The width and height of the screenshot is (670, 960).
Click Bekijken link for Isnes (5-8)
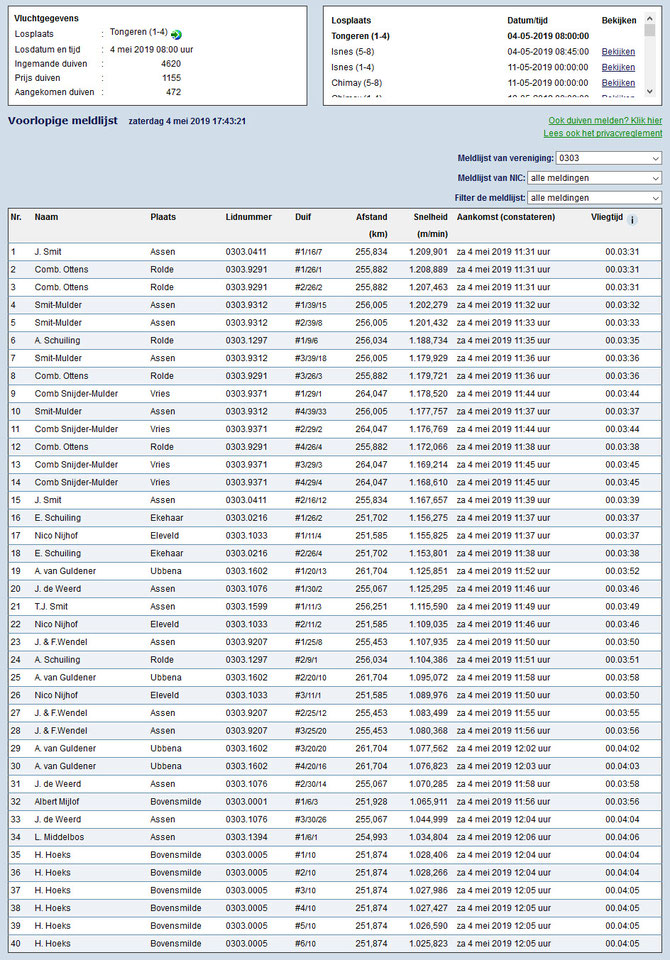(x=618, y=52)
